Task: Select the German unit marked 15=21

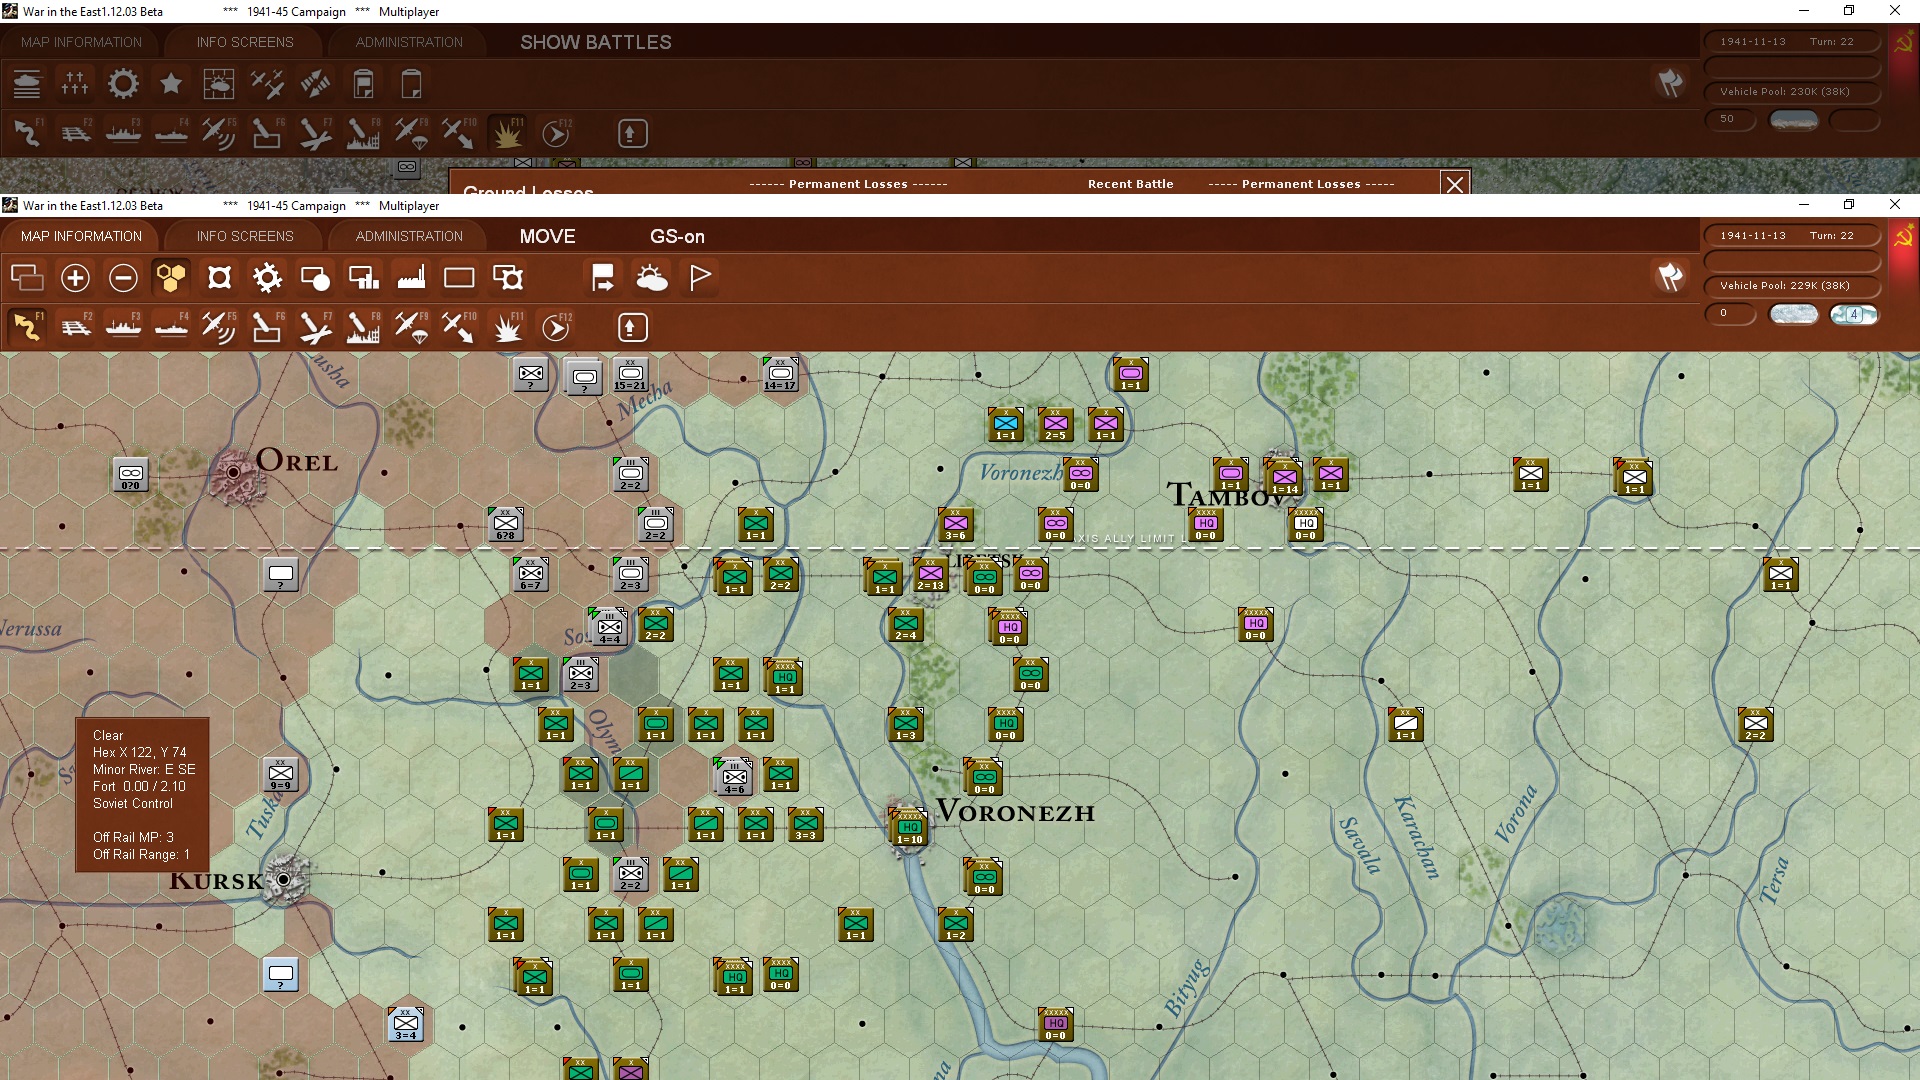Action: pyautogui.click(x=630, y=375)
